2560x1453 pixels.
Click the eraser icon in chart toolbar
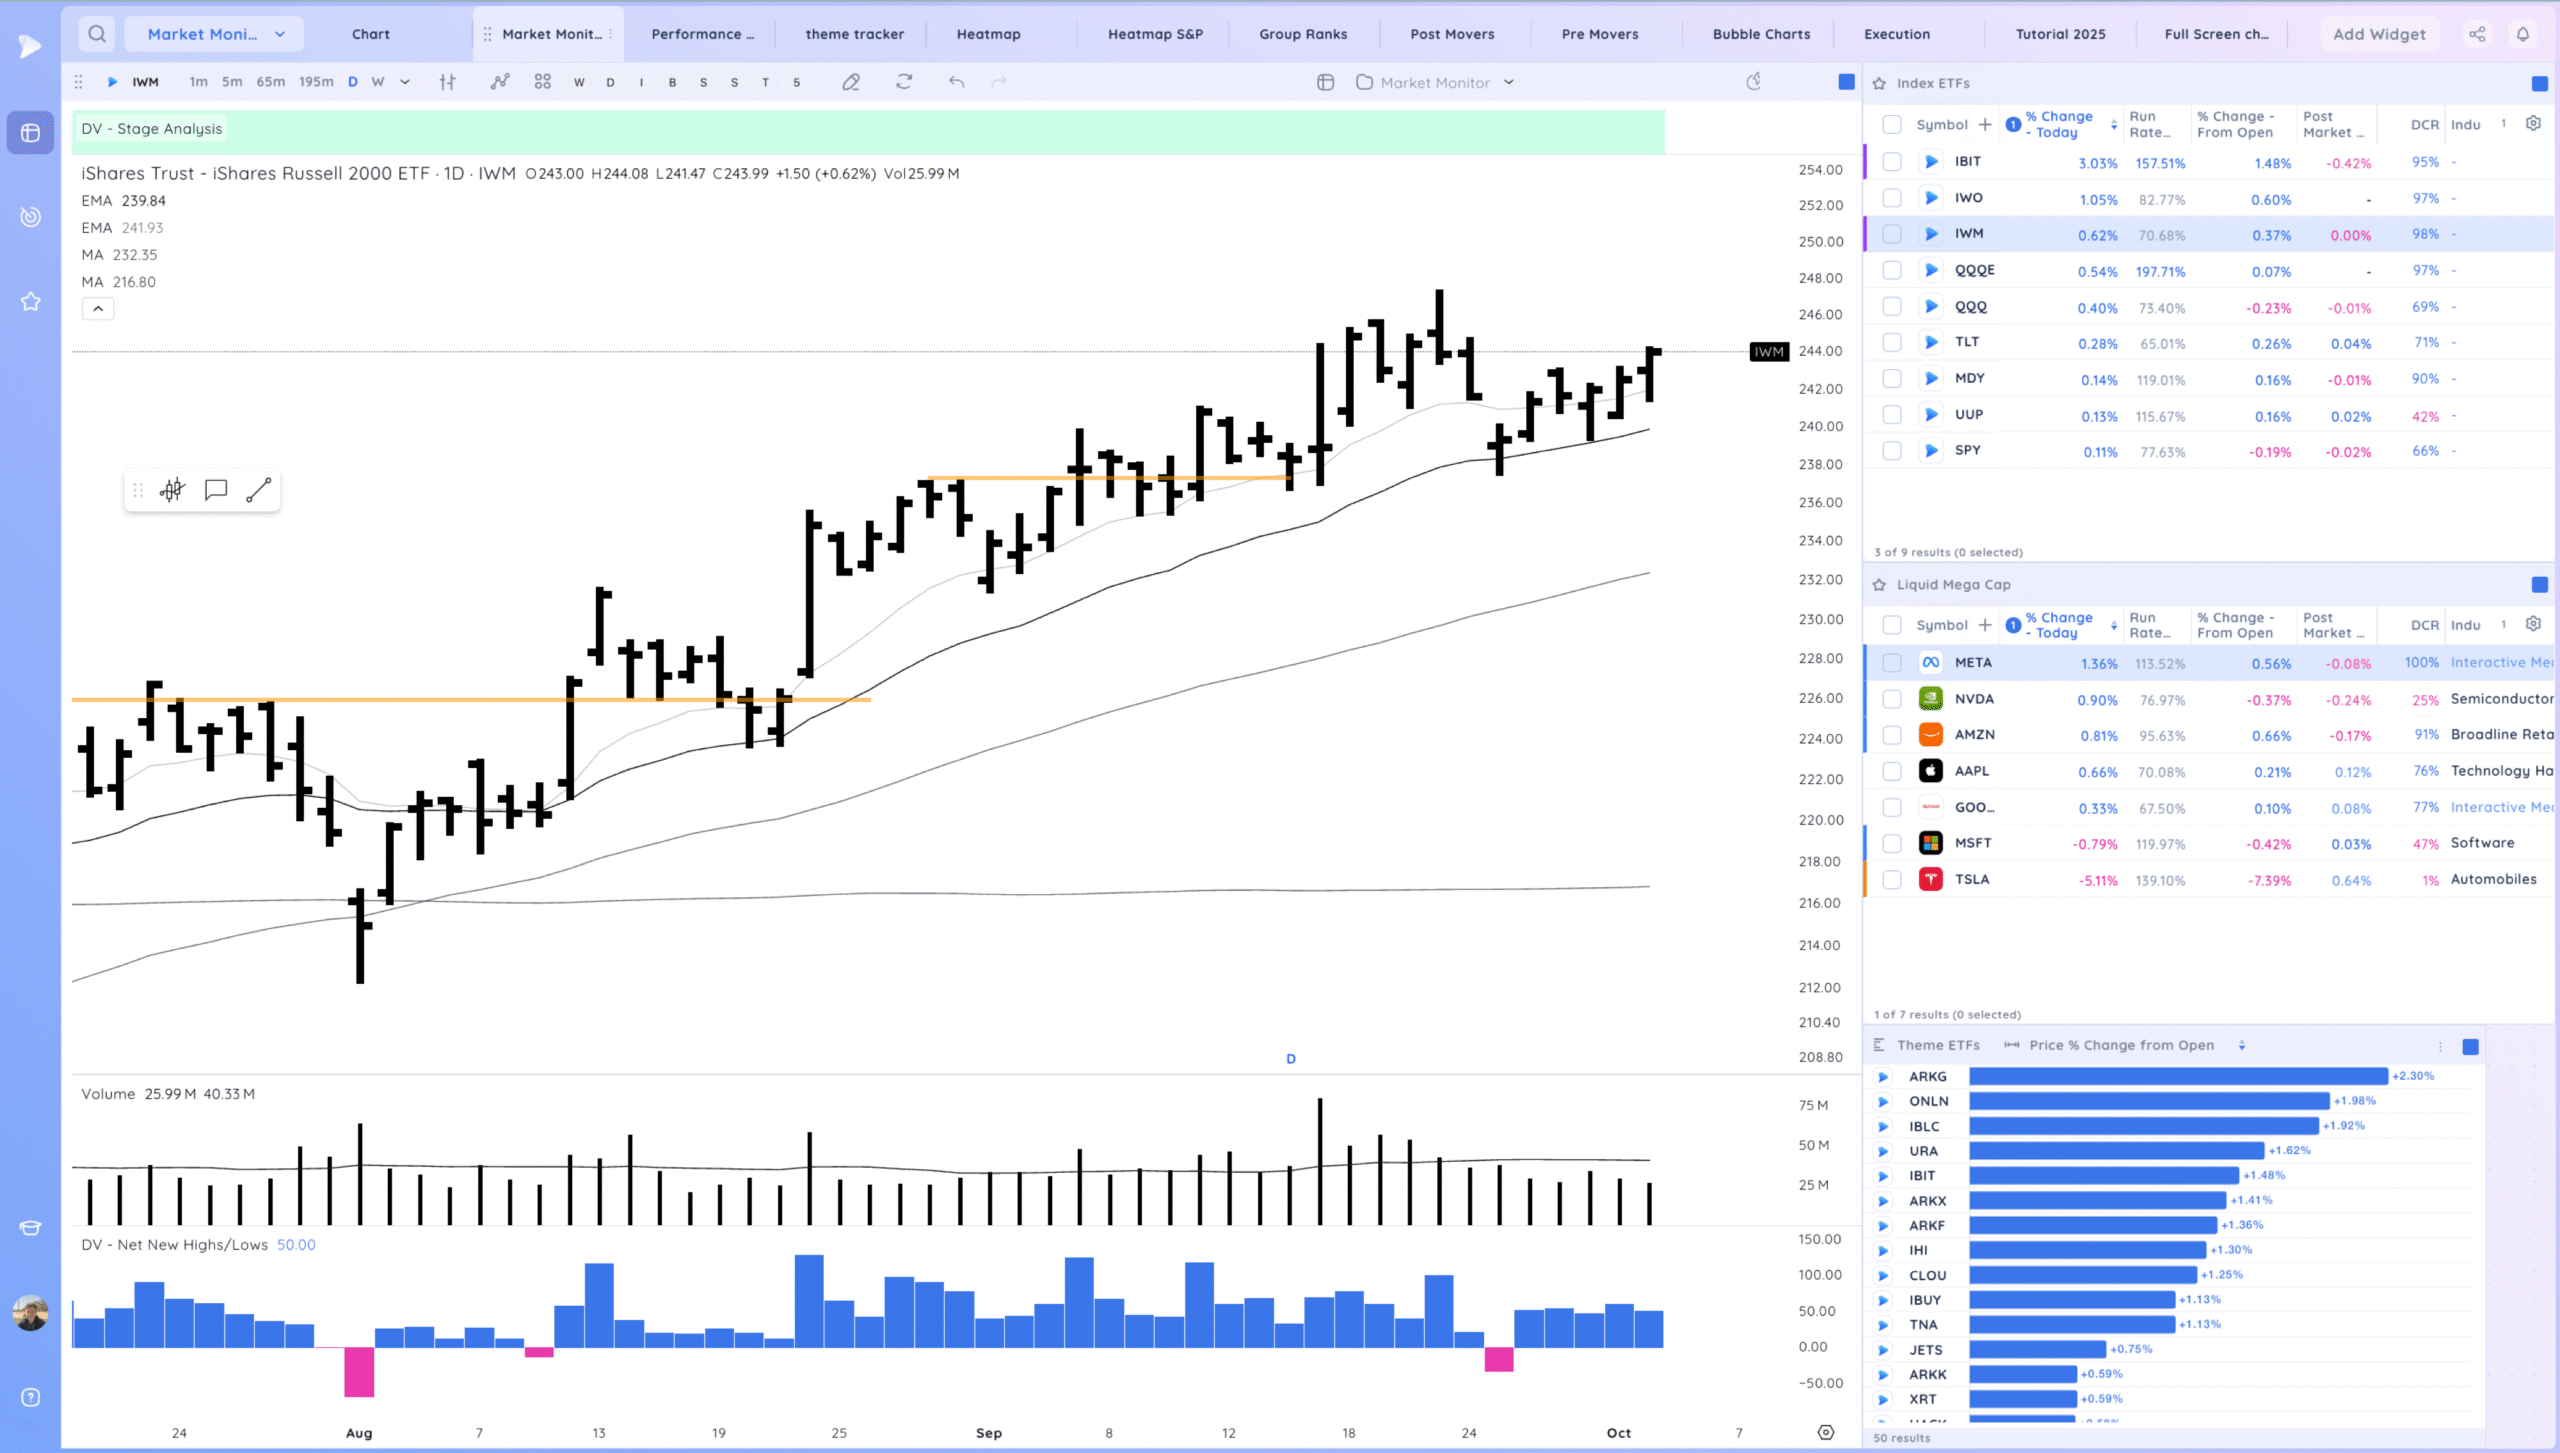[x=851, y=82]
